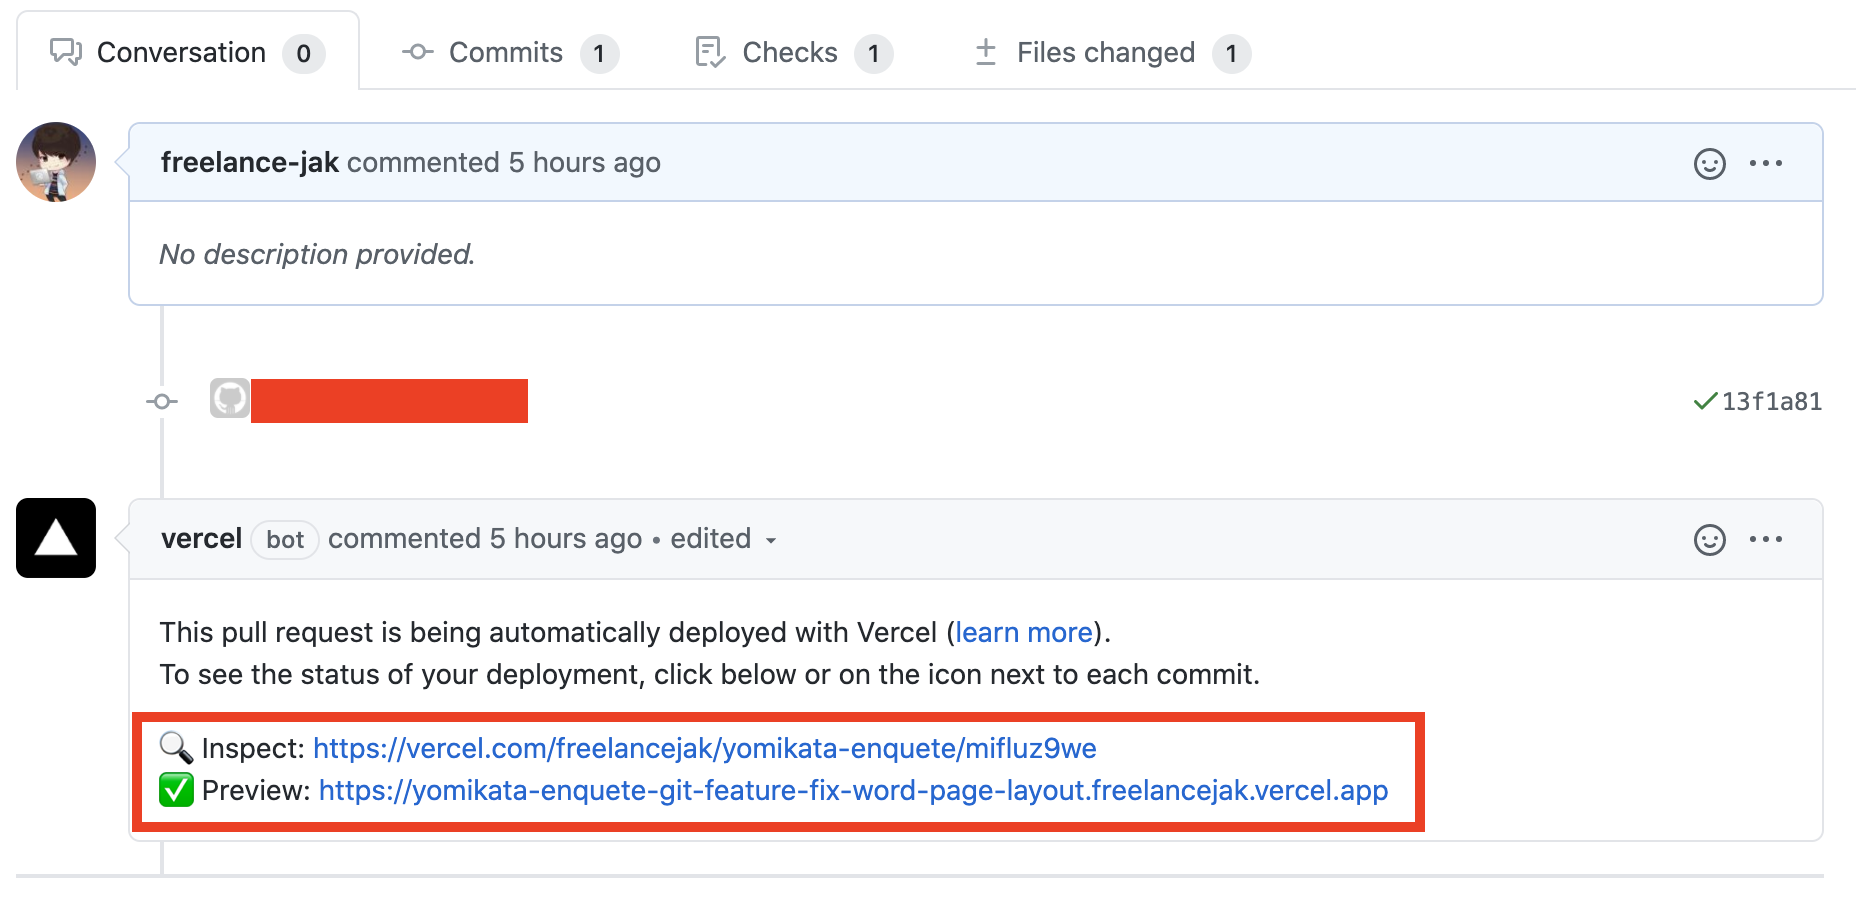Click the Files changed diff icon
The height and width of the screenshot is (914, 1856).
pos(985,52)
